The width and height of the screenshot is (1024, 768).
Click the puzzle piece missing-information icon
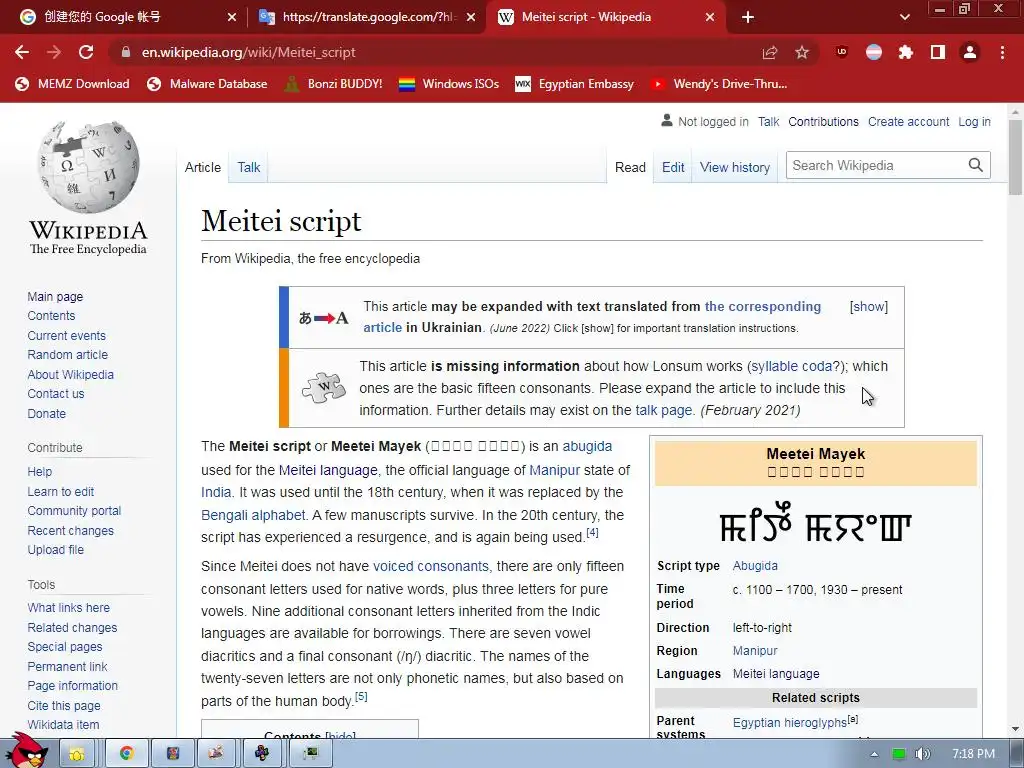323,388
